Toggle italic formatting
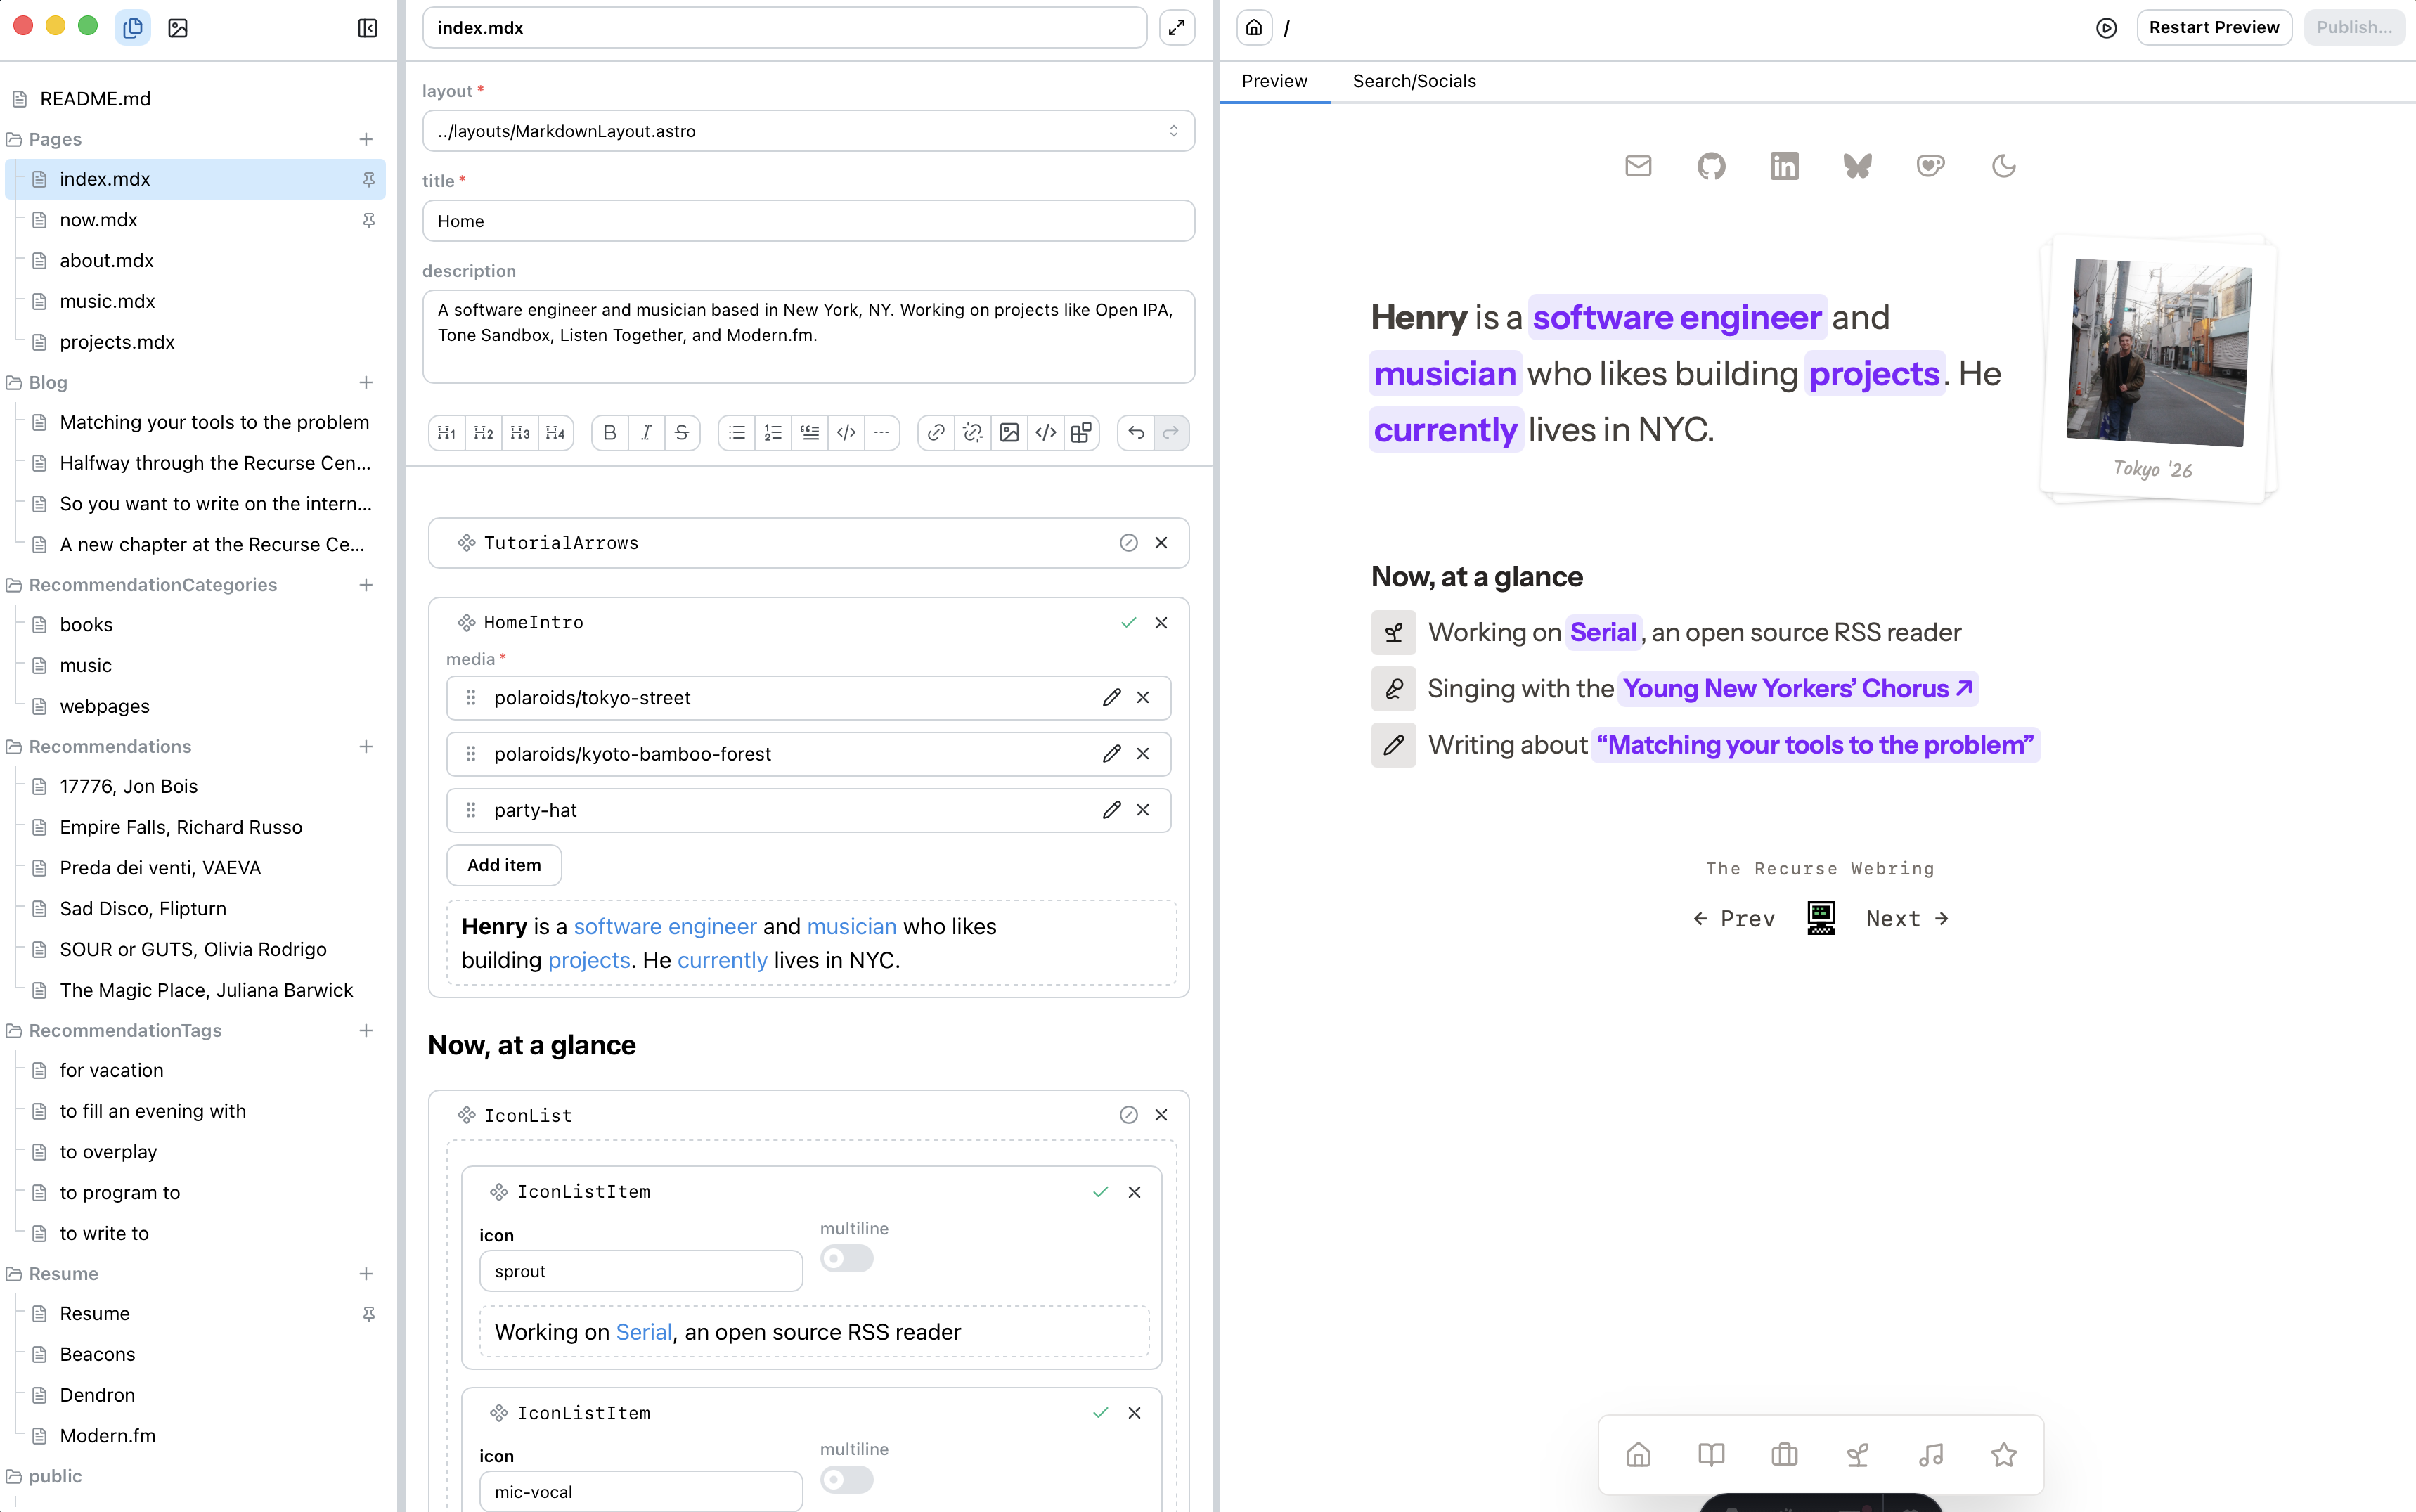Image resolution: width=2416 pixels, height=1512 pixels. coord(646,433)
